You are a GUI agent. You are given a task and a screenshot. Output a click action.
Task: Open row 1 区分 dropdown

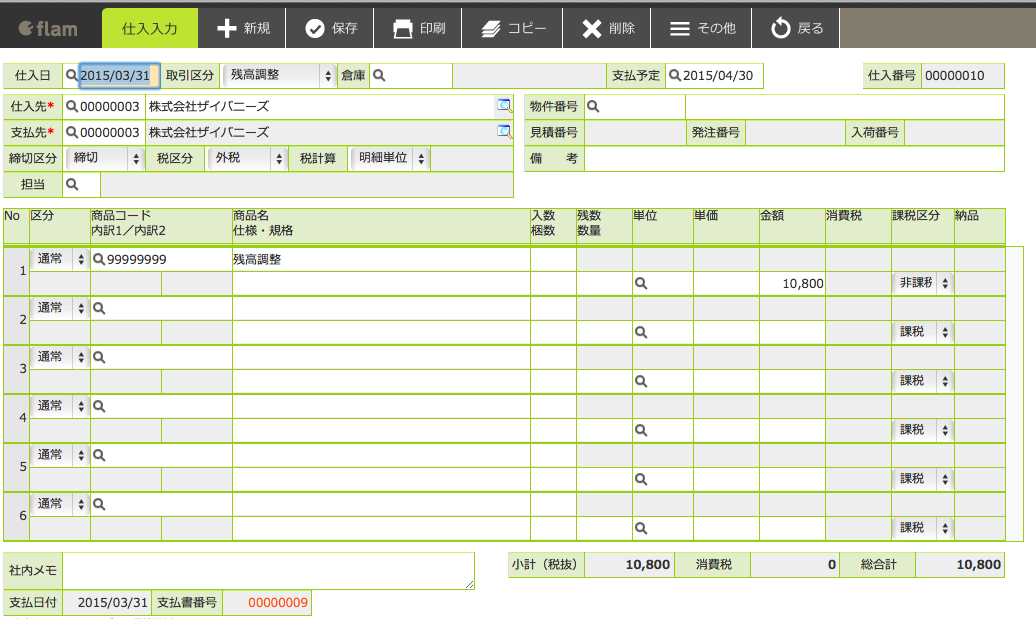(60, 259)
